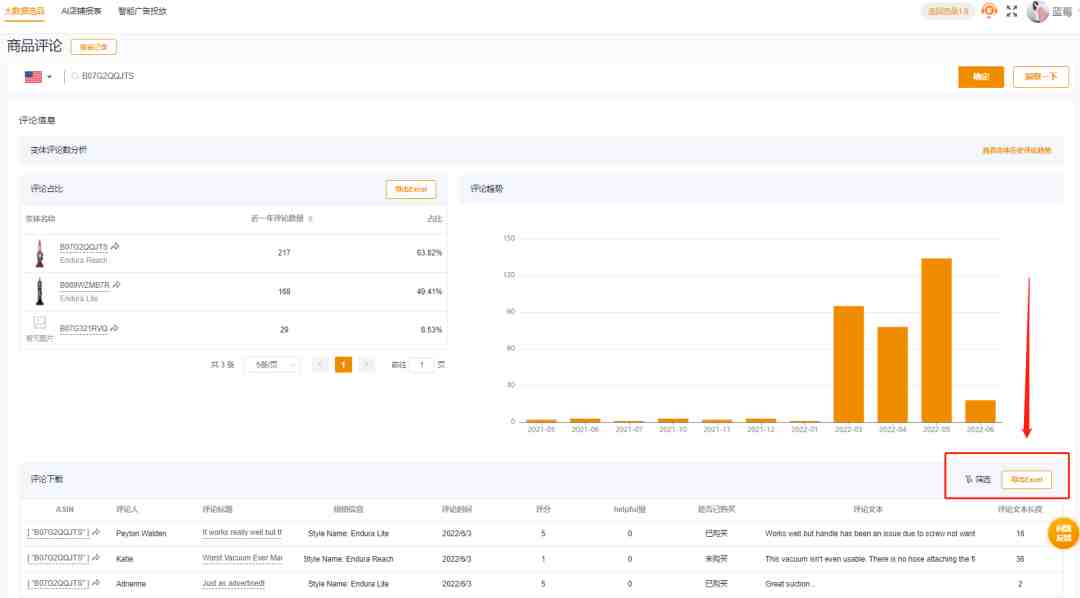Open the US flag marketplace selector

pos(39,76)
